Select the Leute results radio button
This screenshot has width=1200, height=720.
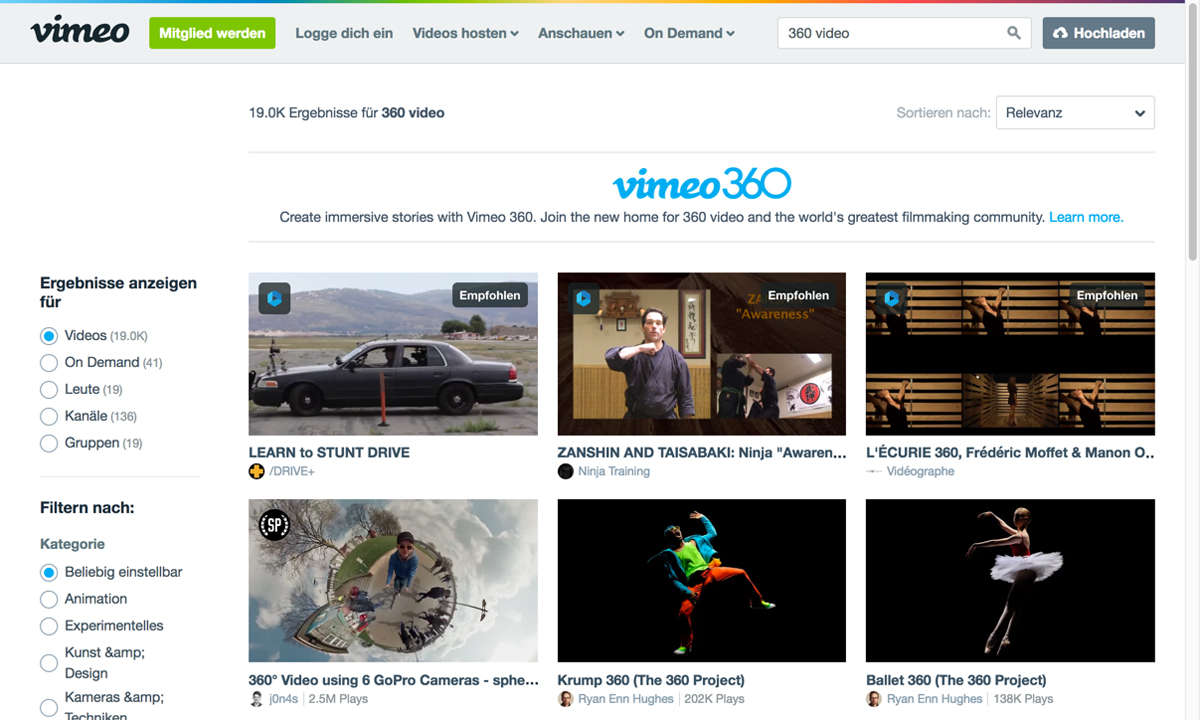point(48,389)
